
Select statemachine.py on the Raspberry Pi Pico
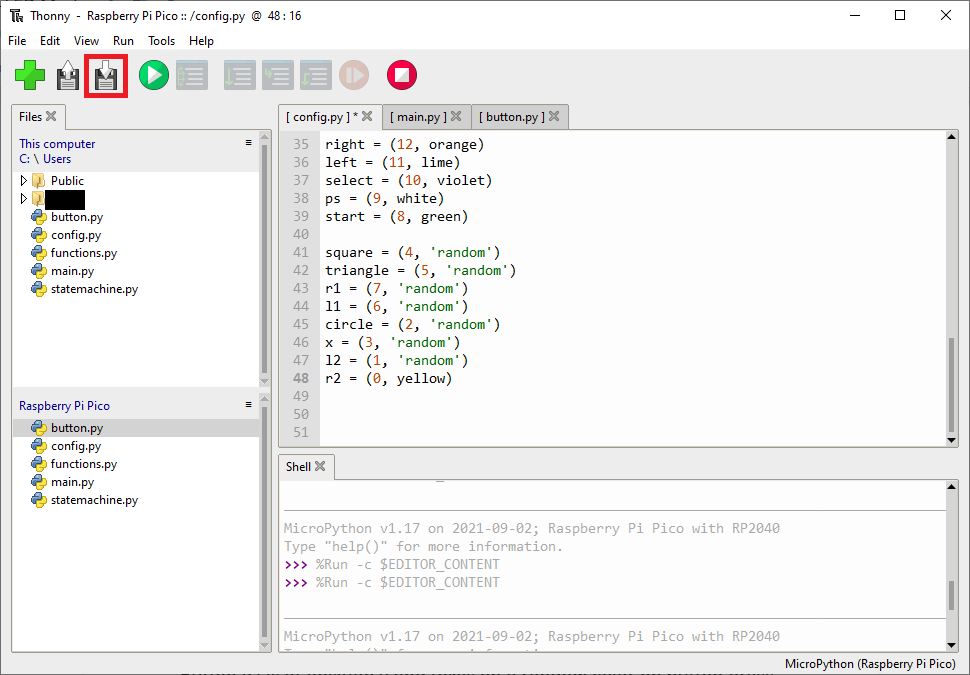pyautogui.click(x=94, y=500)
